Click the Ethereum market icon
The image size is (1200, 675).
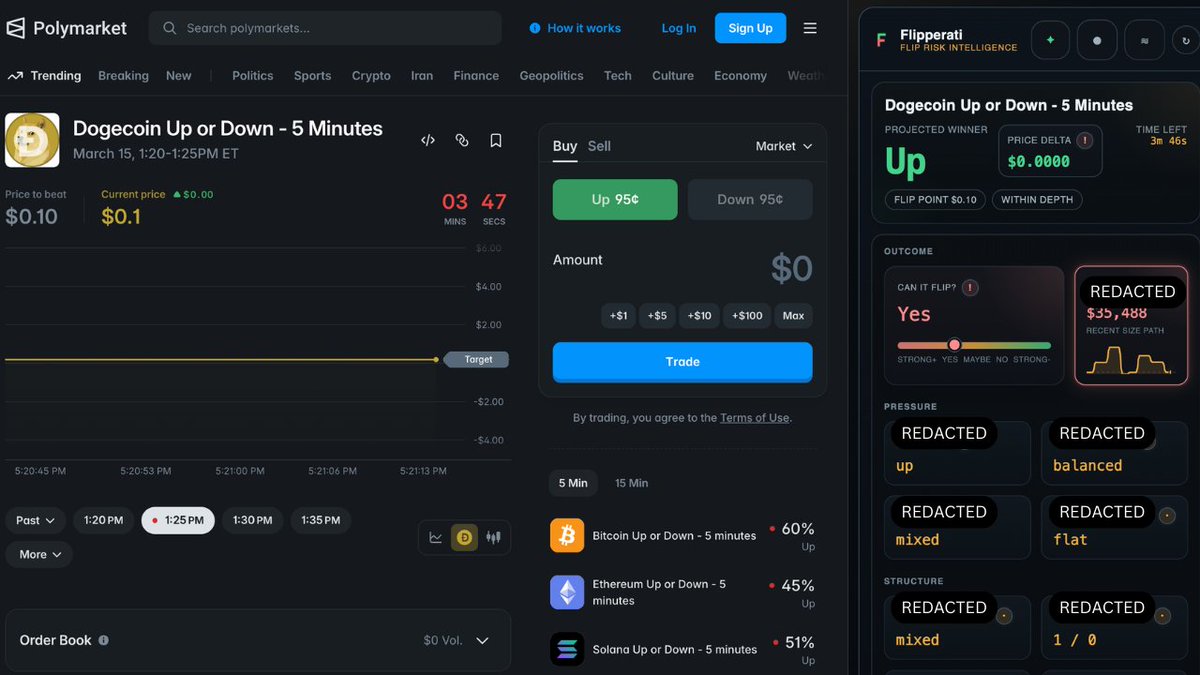click(567, 592)
